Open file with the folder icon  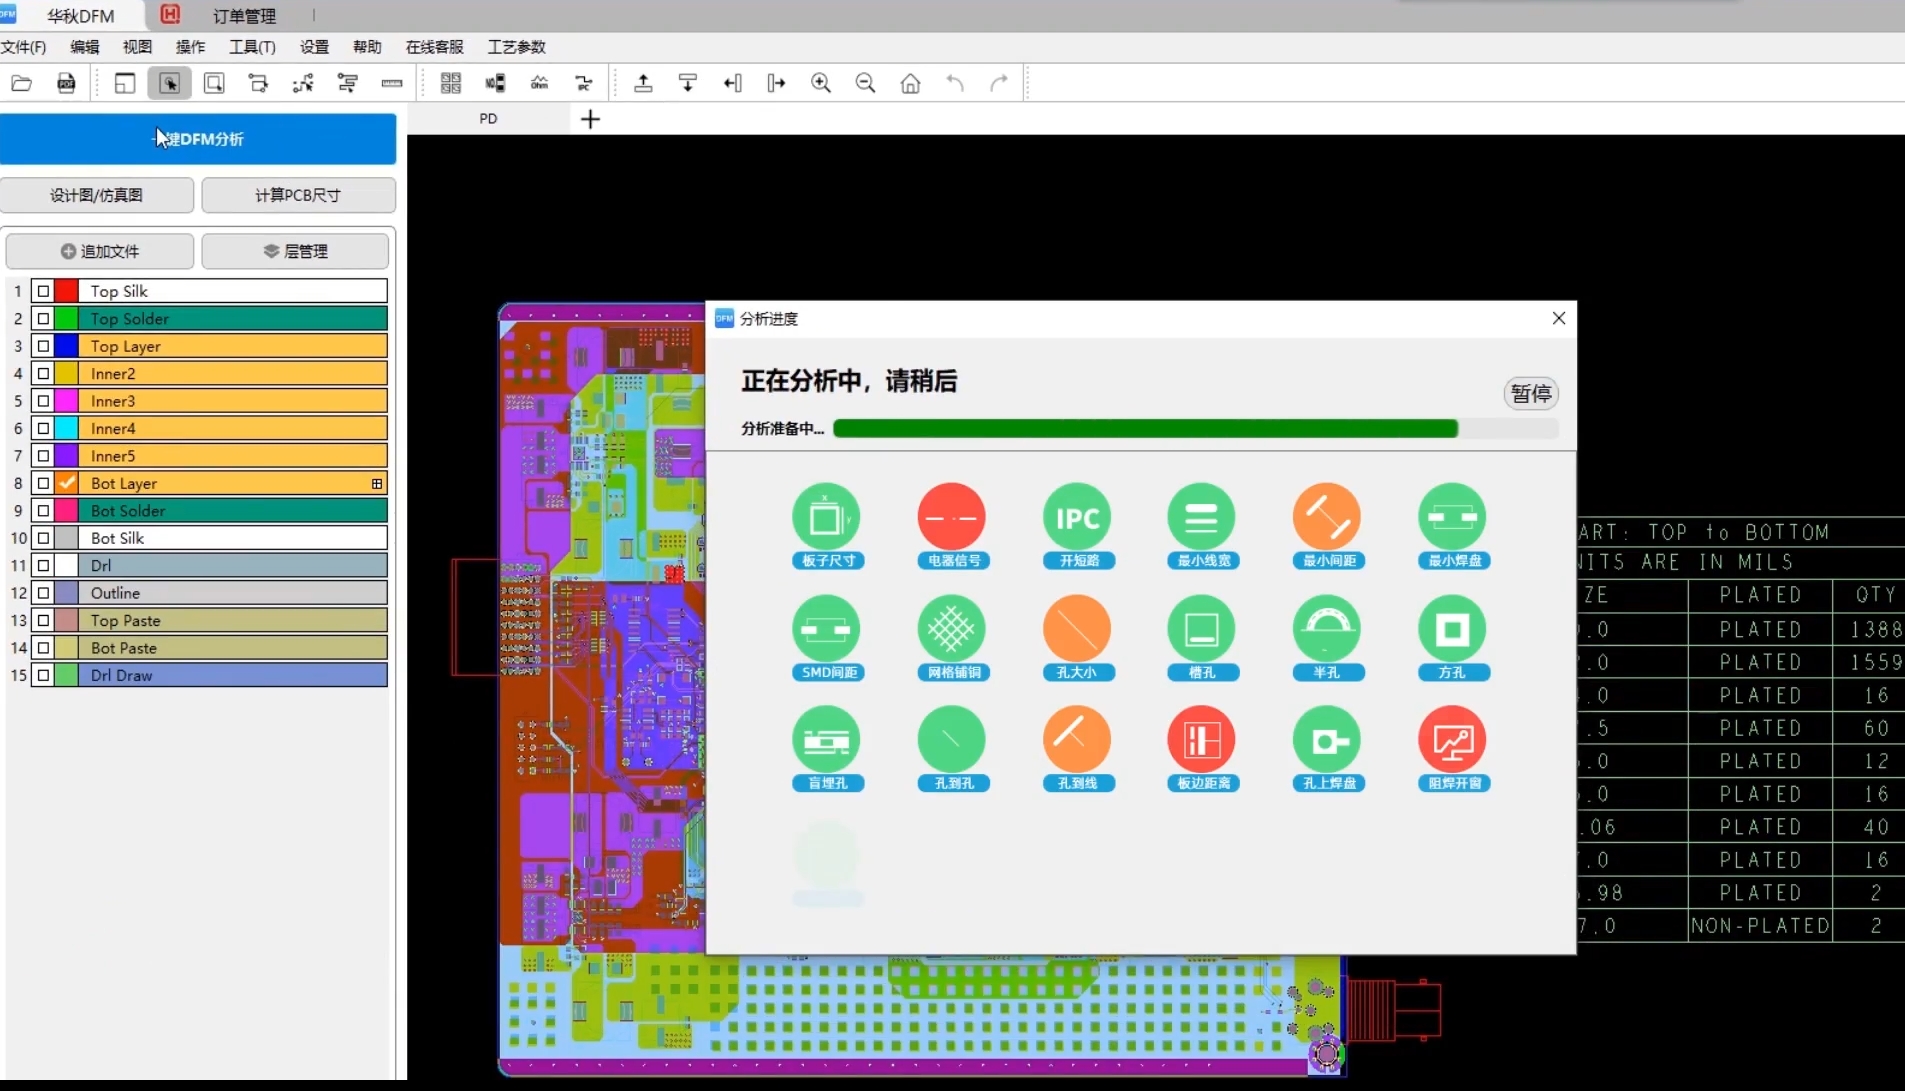[x=21, y=83]
